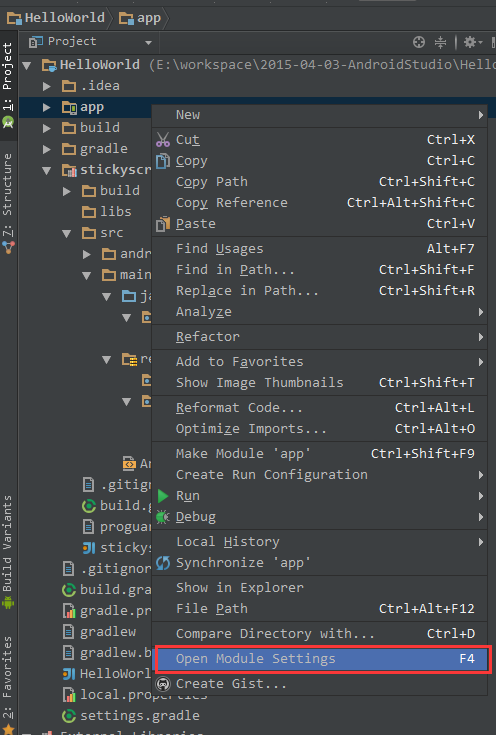Image resolution: width=496 pixels, height=735 pixels.
Task: Click the green Run triangle icon
Action: [x=163, y=496]
